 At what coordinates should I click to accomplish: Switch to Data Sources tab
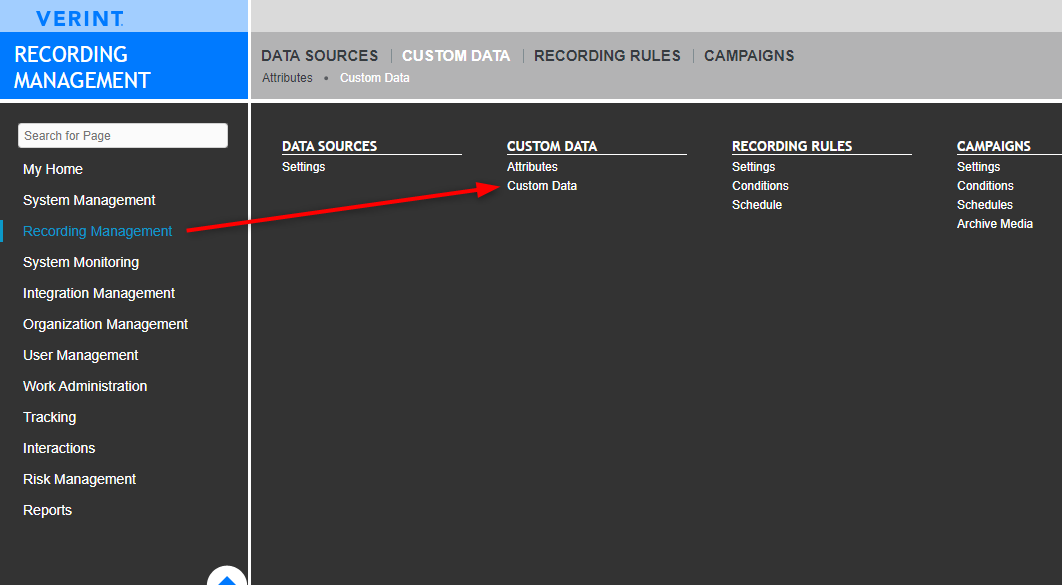coord(319,56)
